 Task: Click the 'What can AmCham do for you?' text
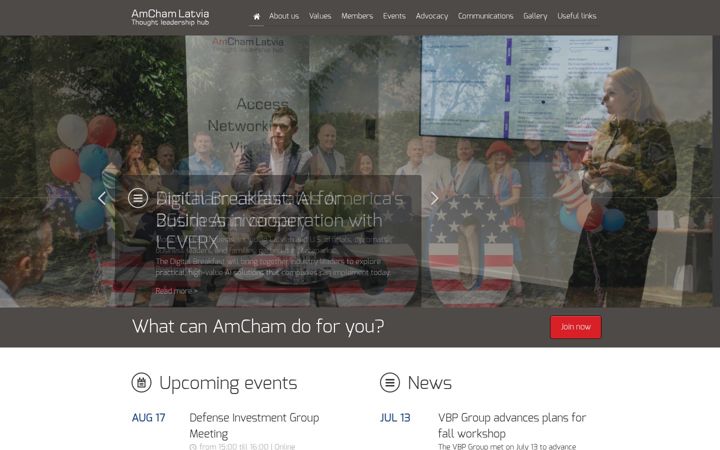258,326
